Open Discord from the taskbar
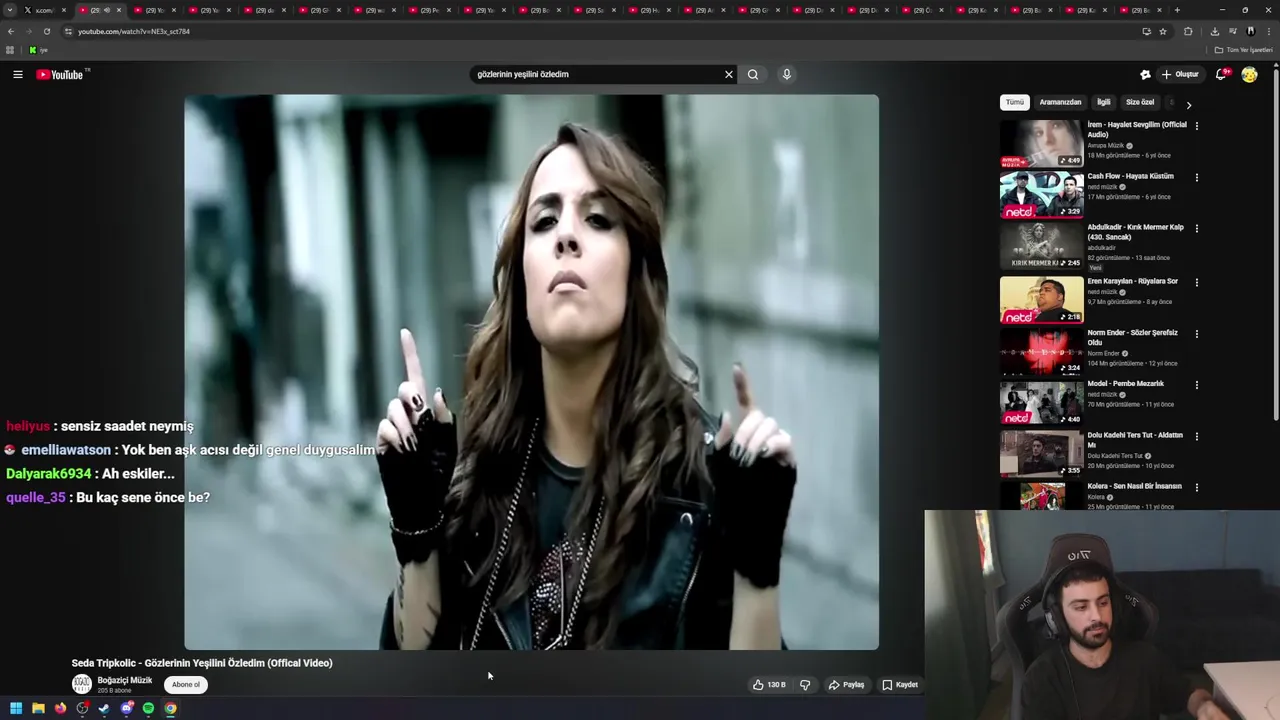The image size is (1280, 720). click(126, 708)
